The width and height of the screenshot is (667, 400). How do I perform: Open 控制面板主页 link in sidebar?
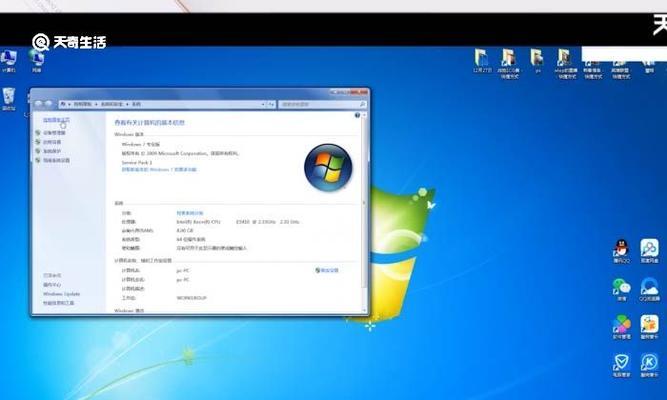click(56, 120)
